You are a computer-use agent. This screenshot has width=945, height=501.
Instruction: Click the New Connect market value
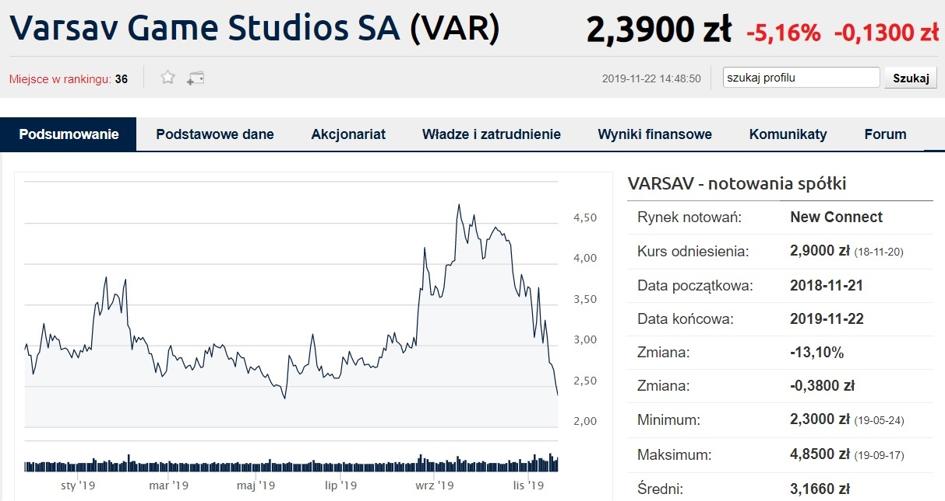pyautogui.click(x=836, y=217)
